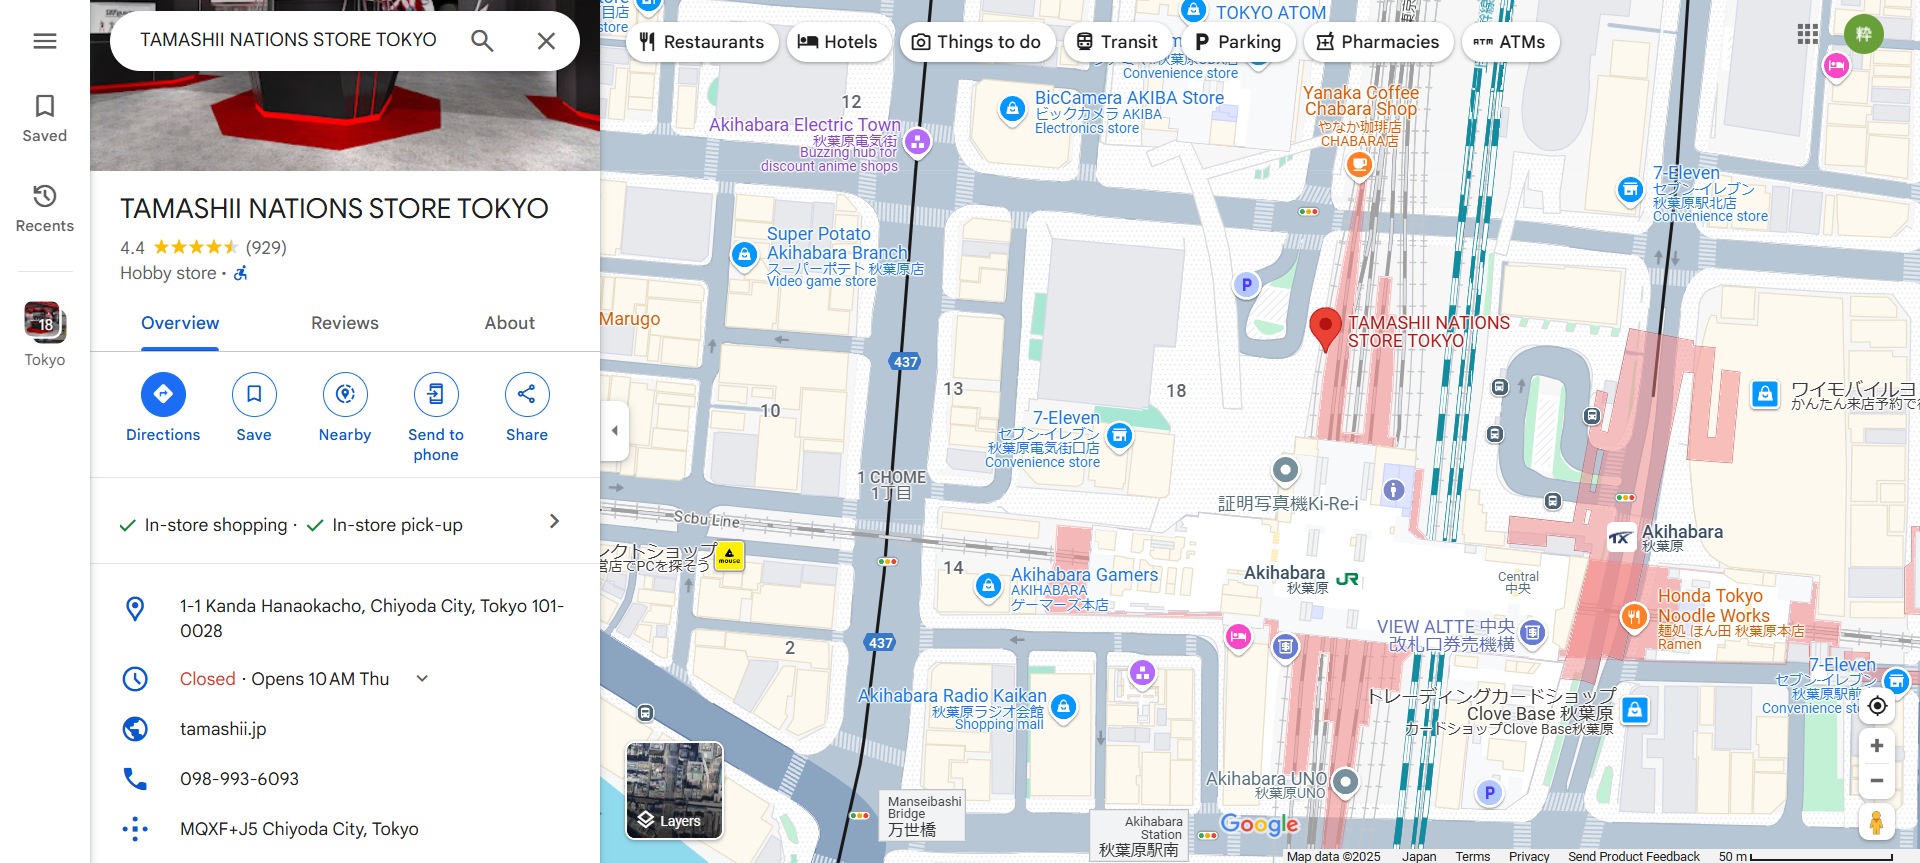Click the Directions icon button
1920x863 pixels.
coord(163,395)
